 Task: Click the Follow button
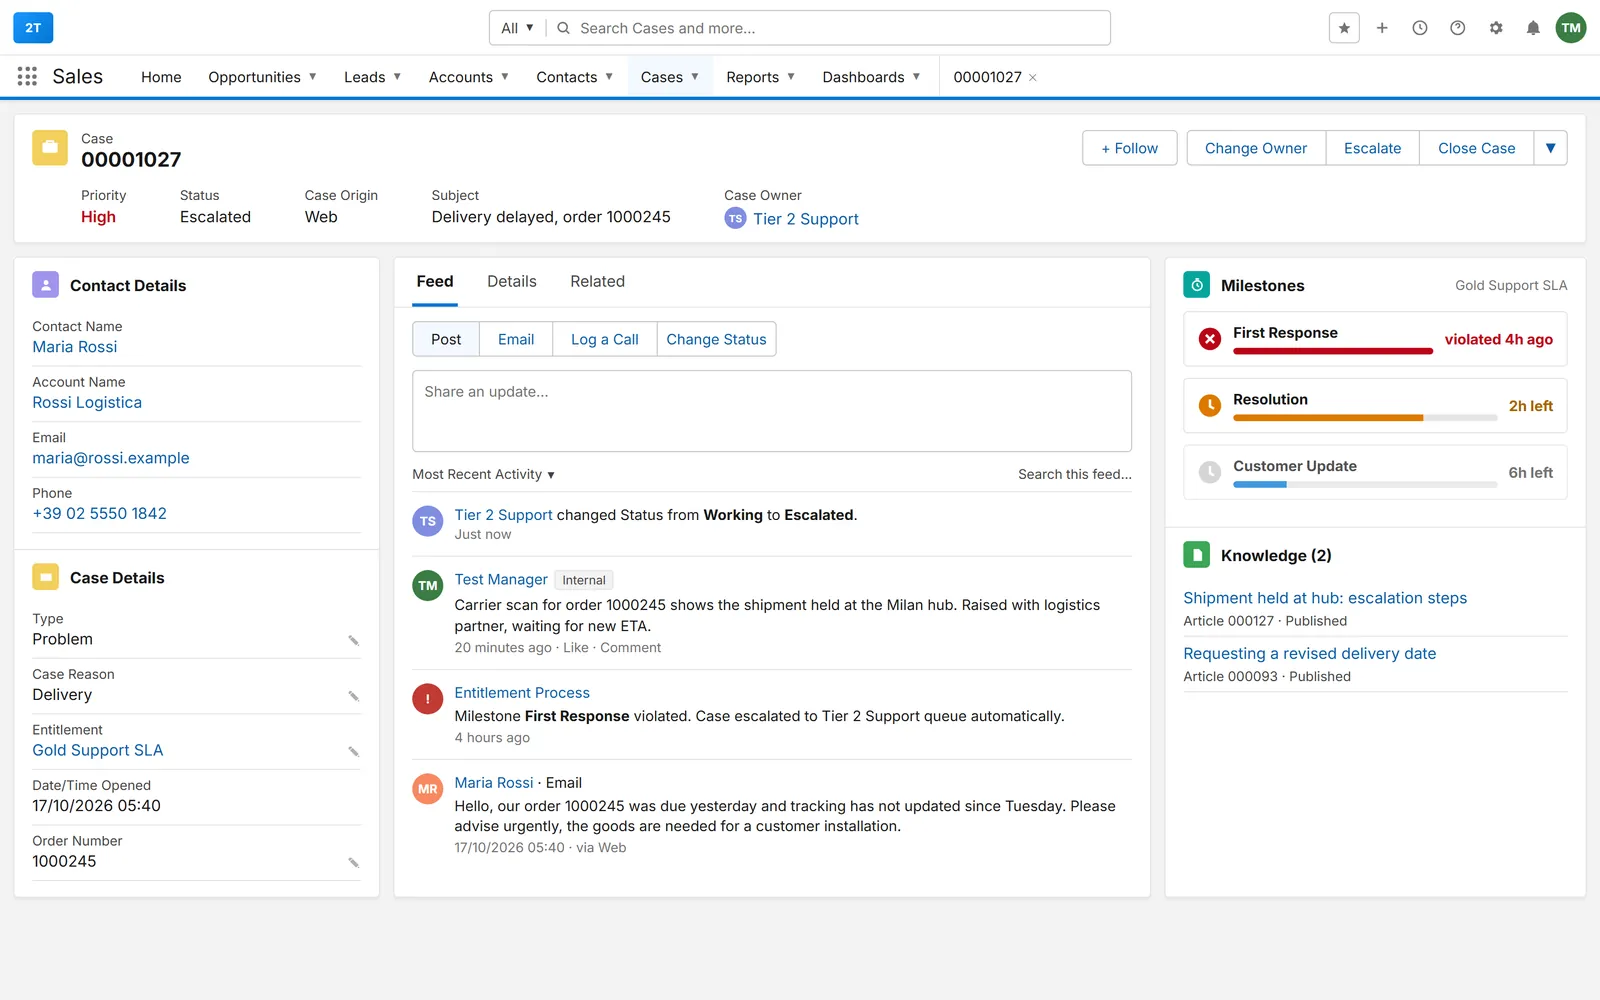[x=1129, y=148]
